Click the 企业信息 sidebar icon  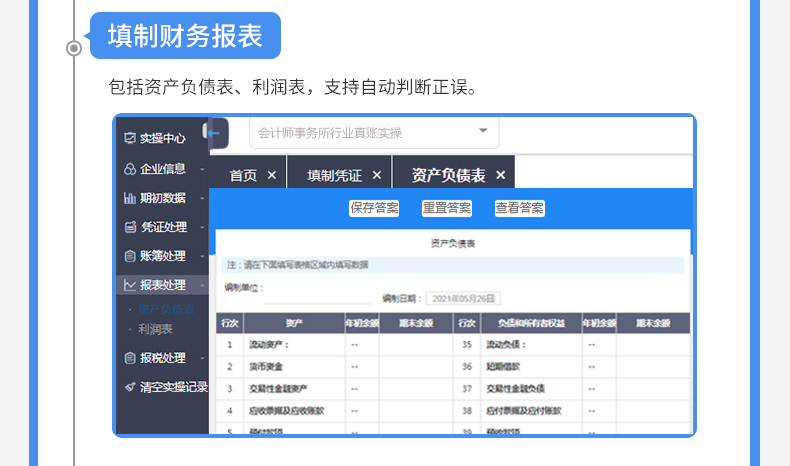tap(129, 168)
